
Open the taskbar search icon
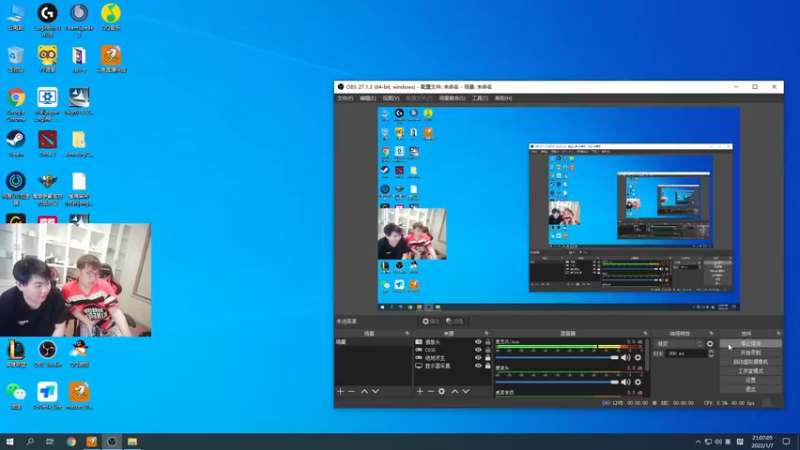pos(30,442)
